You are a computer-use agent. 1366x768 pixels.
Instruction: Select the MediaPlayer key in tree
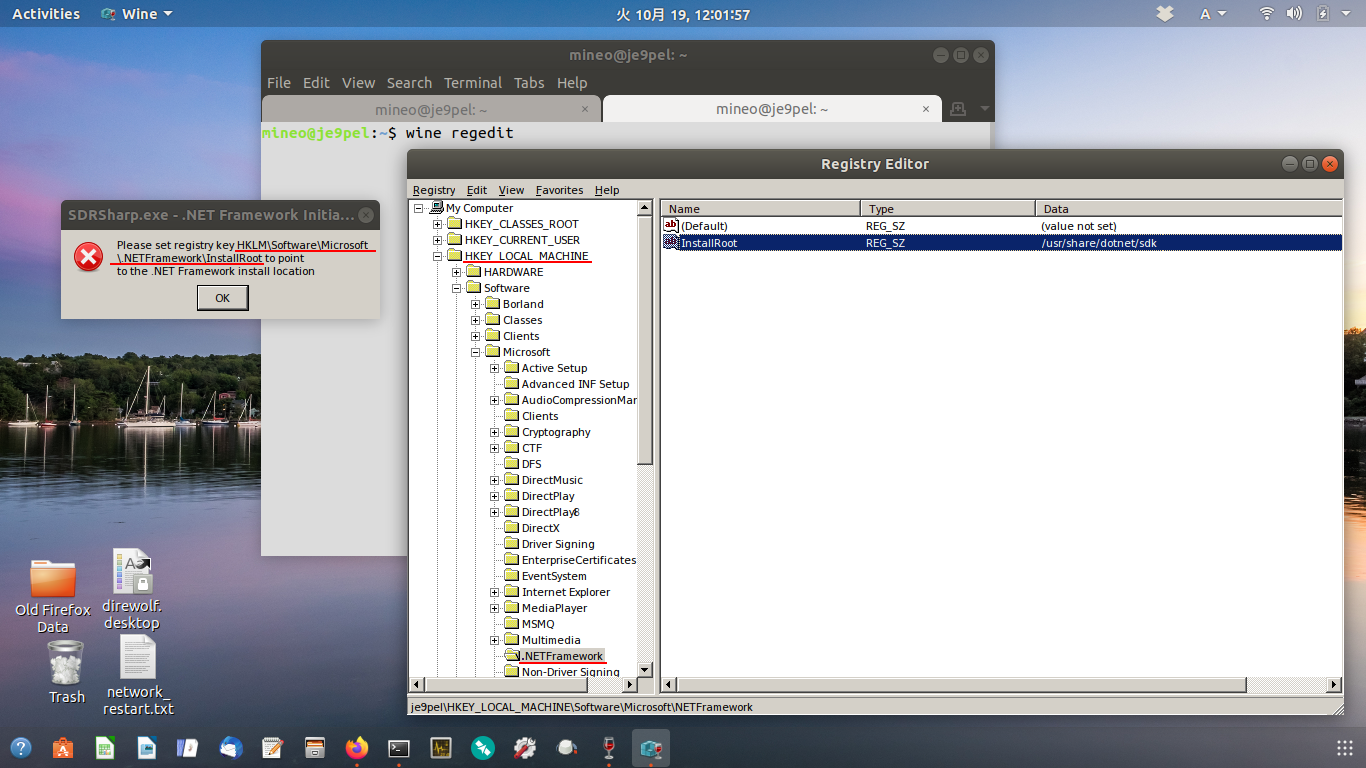[x=554, y=608]
